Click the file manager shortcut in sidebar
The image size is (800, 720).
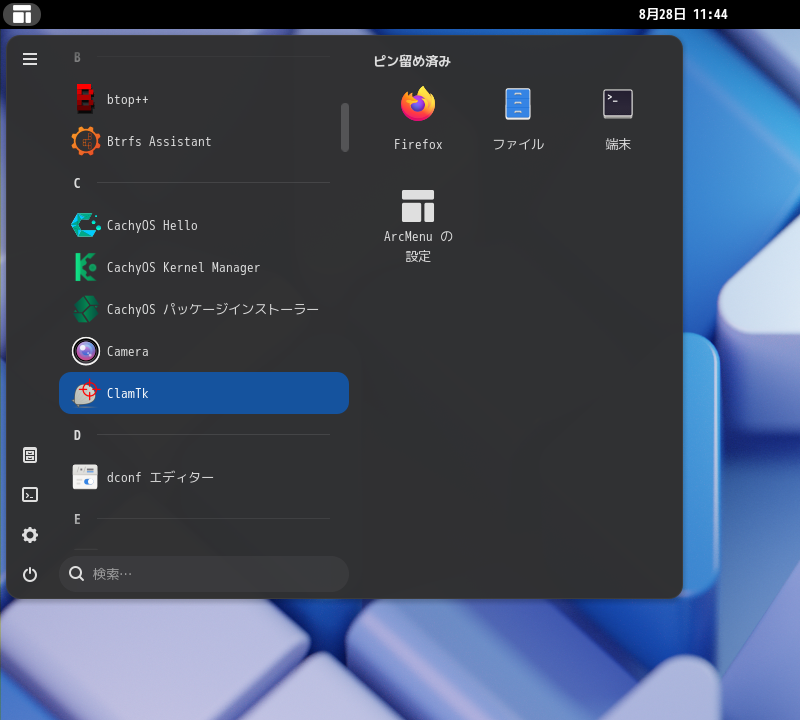pos(30,455)
